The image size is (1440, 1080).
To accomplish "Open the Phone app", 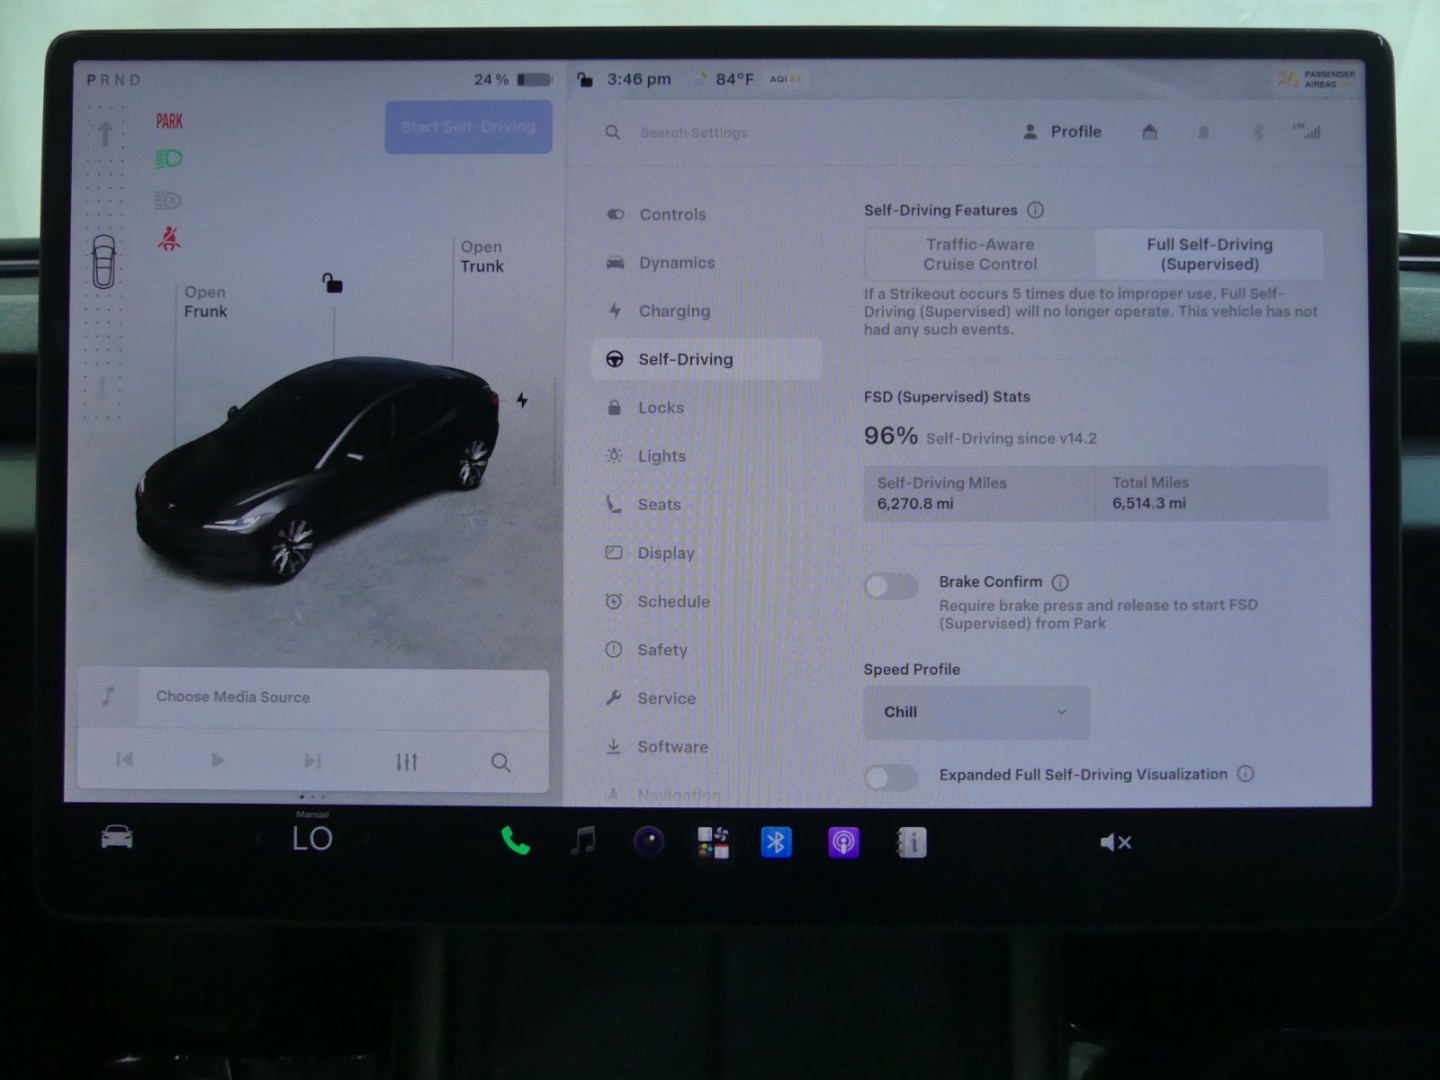I will (x=515, y=841).
